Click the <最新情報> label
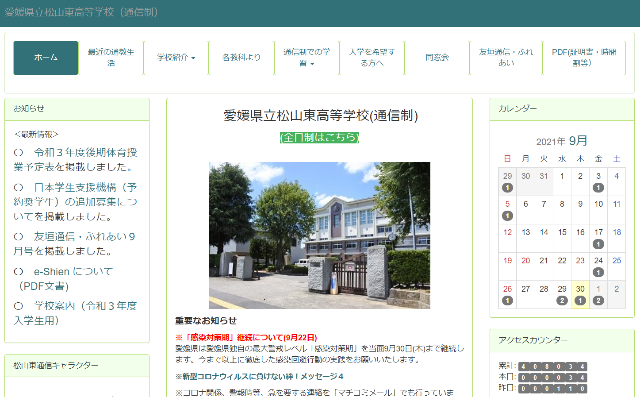Screen dimensions: 640x397 click(x=36, y=134)
